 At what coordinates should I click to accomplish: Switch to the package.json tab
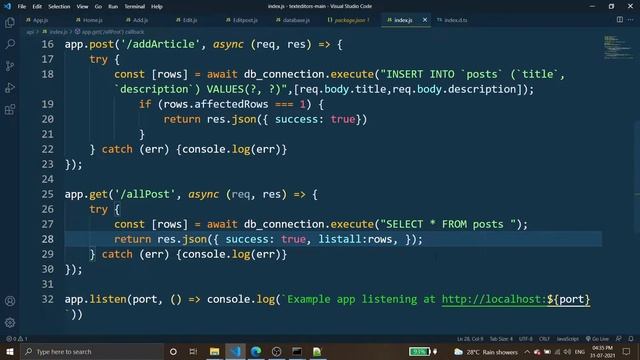pyautogui.click(x=349, y=20)
